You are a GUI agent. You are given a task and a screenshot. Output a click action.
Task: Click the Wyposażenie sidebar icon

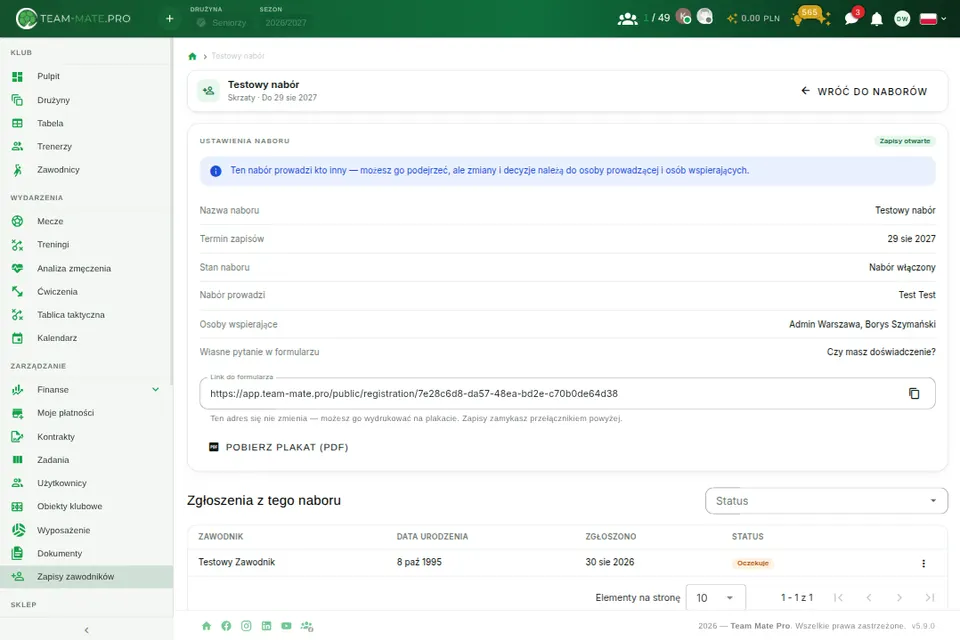point(18,530)
